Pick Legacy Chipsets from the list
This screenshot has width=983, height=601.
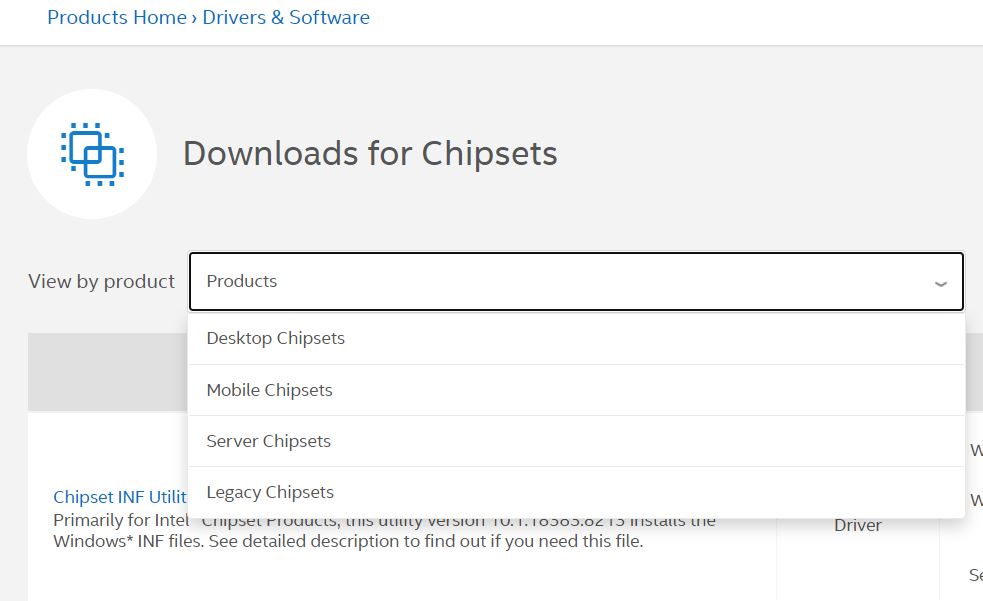tap(270, 491)
